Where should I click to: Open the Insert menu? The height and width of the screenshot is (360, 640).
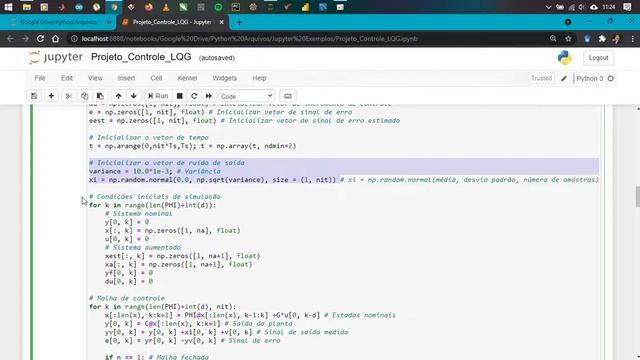tap(126, 78)
